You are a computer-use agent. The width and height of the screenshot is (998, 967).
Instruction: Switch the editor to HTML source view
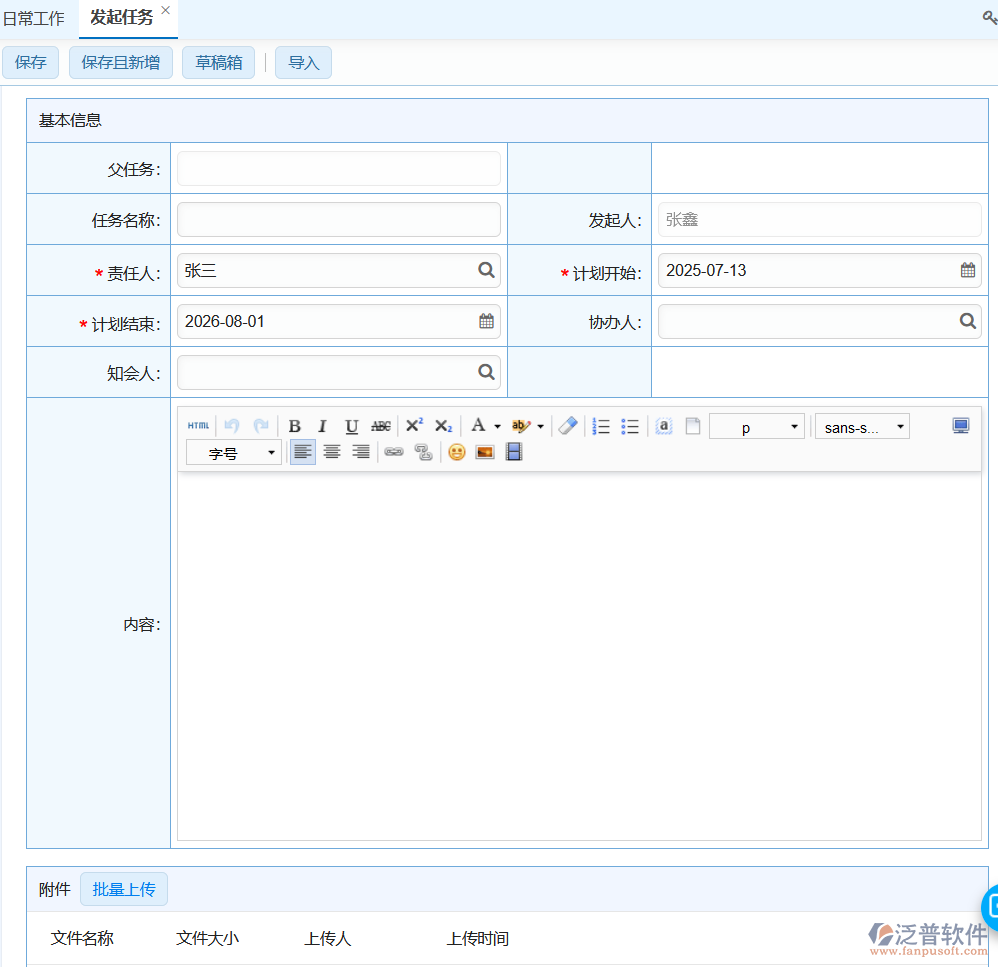(198, 426)
